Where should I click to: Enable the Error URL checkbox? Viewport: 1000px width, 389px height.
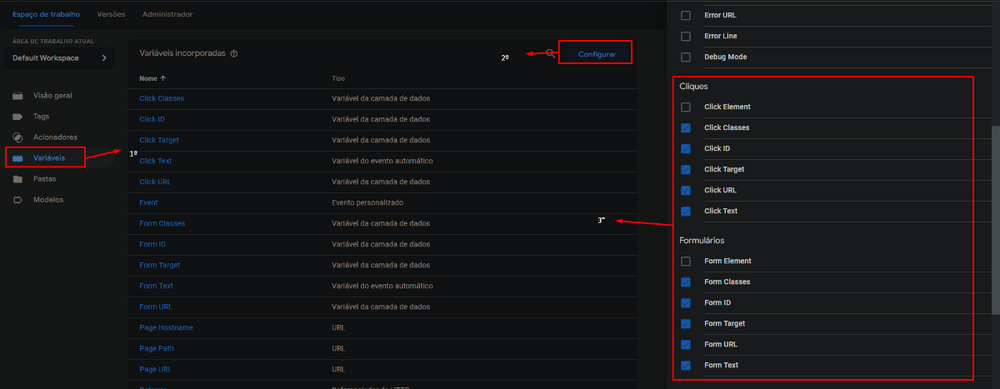point(686,15)
